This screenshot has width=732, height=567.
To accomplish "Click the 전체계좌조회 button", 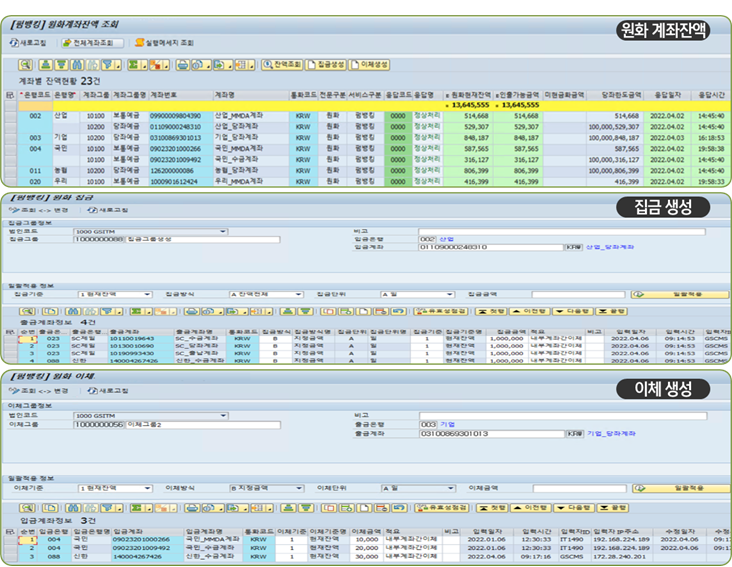I will (93, 43).
